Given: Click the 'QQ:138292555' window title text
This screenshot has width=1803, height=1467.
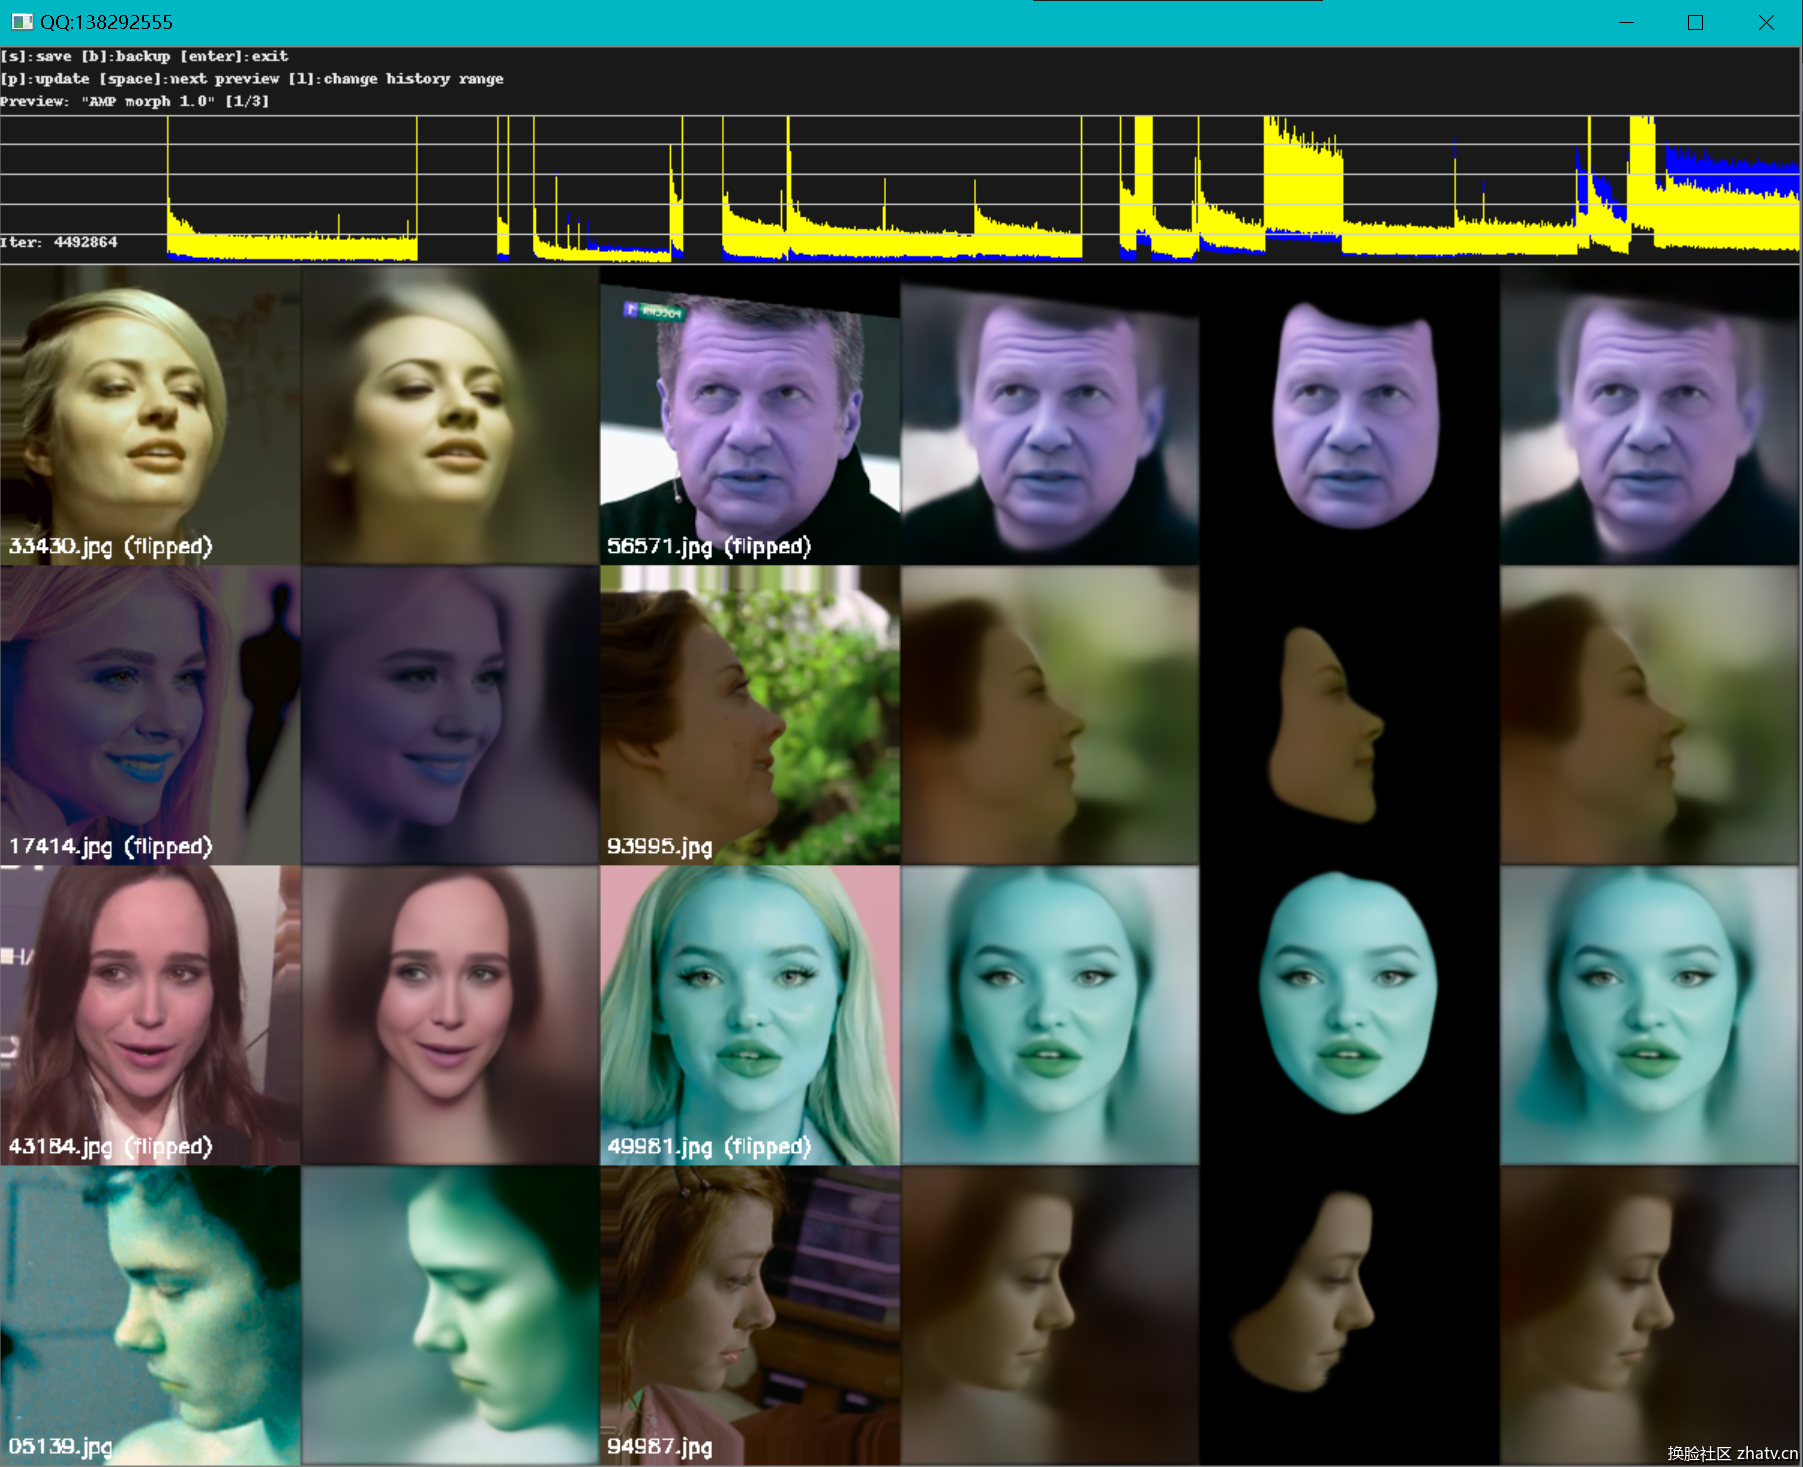Looking at the screenshot, I should point(106,22).
